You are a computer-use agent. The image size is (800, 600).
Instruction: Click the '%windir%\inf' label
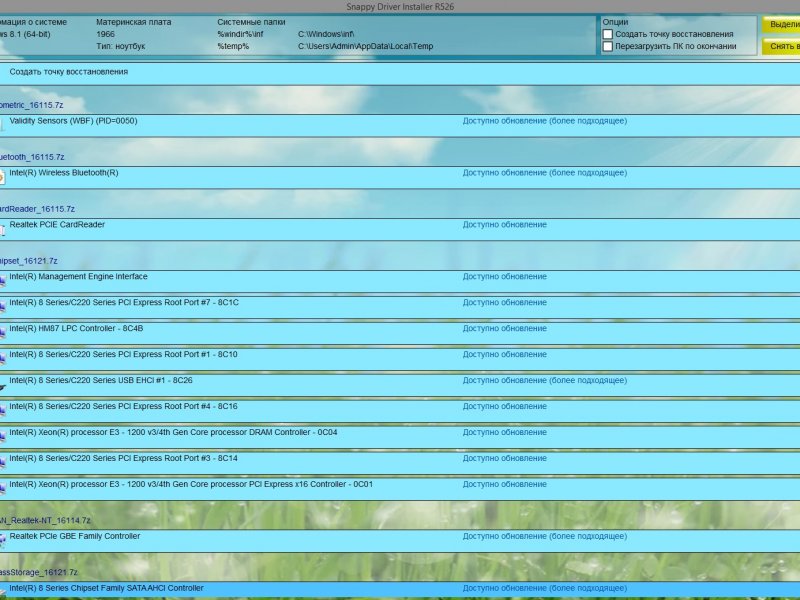[240, 34]
